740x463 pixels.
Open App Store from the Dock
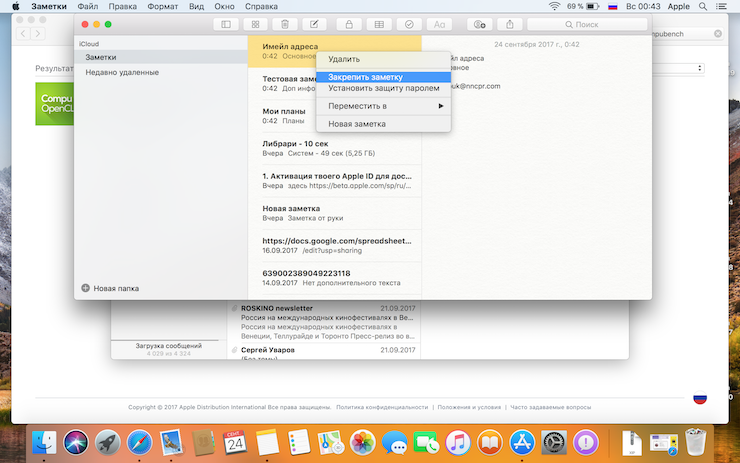(521, 443)
